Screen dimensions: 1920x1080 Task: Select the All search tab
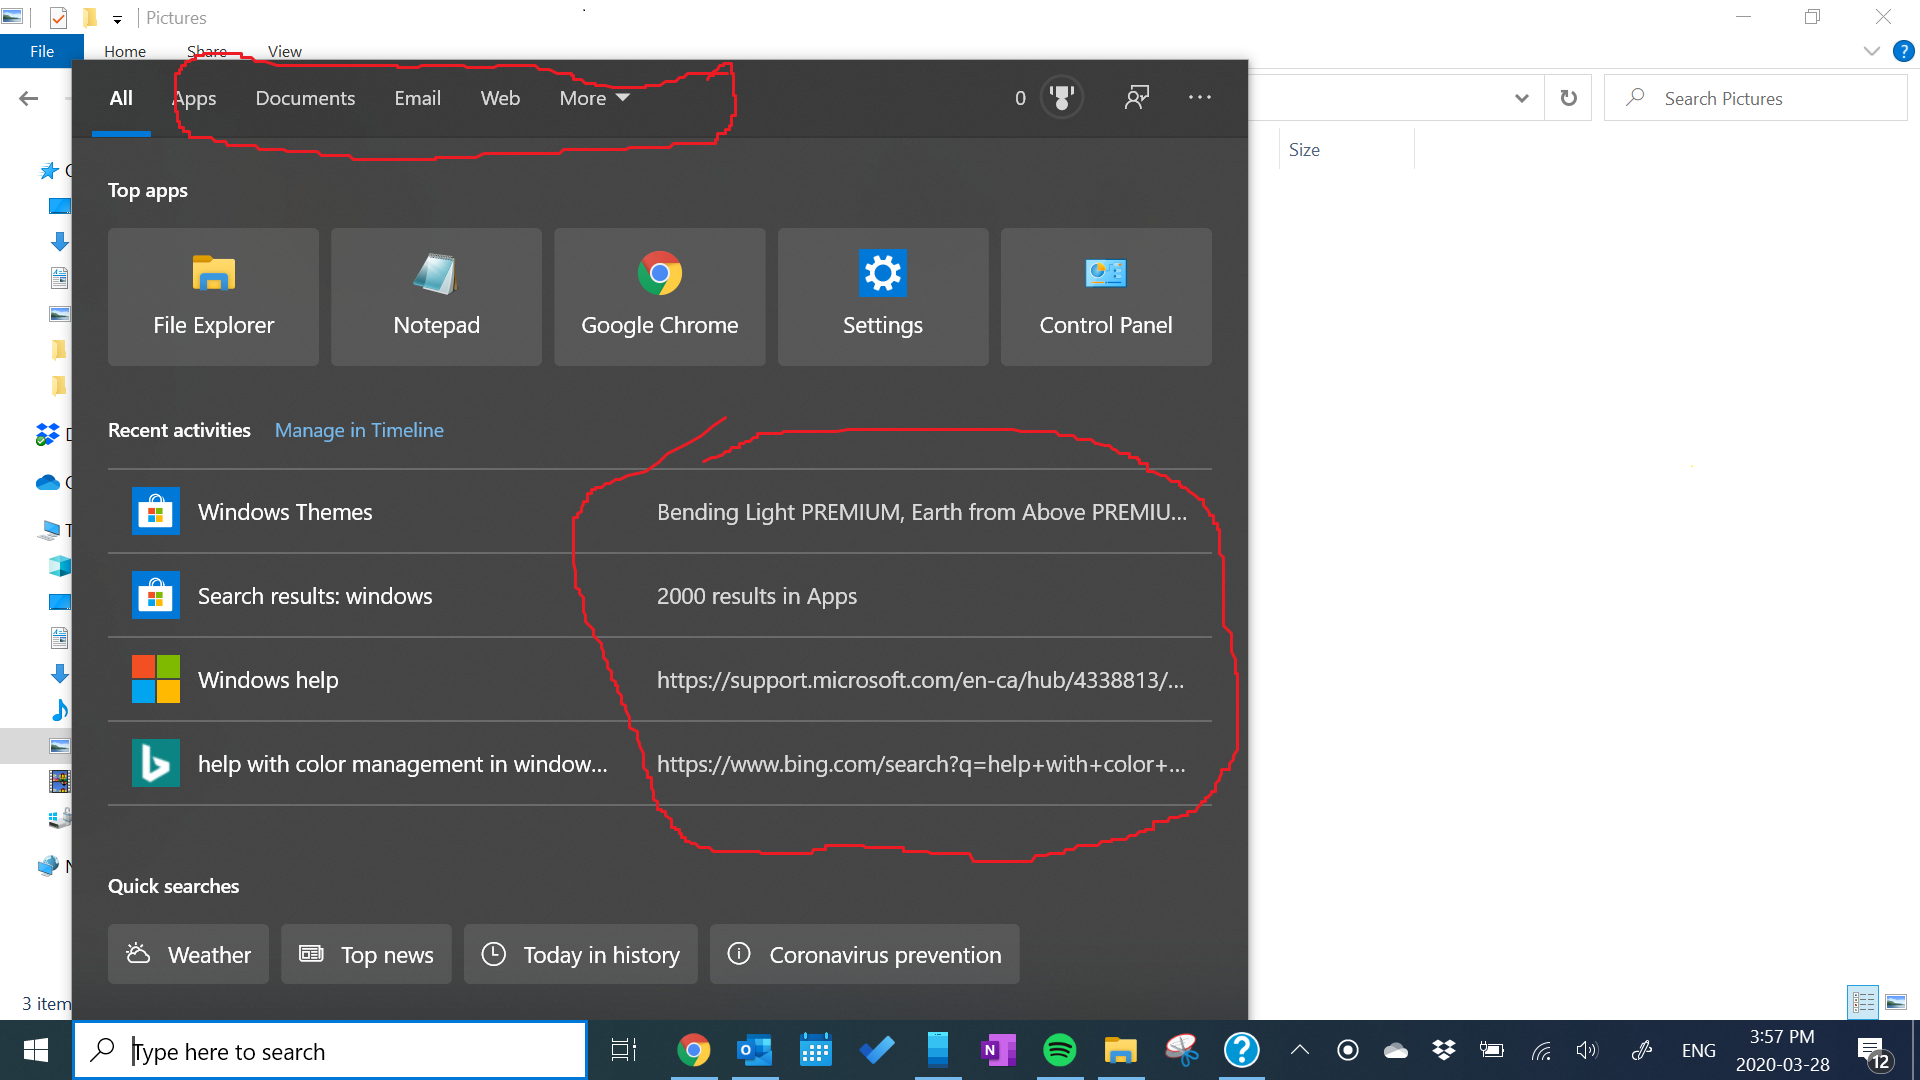[x=121, y=98]
